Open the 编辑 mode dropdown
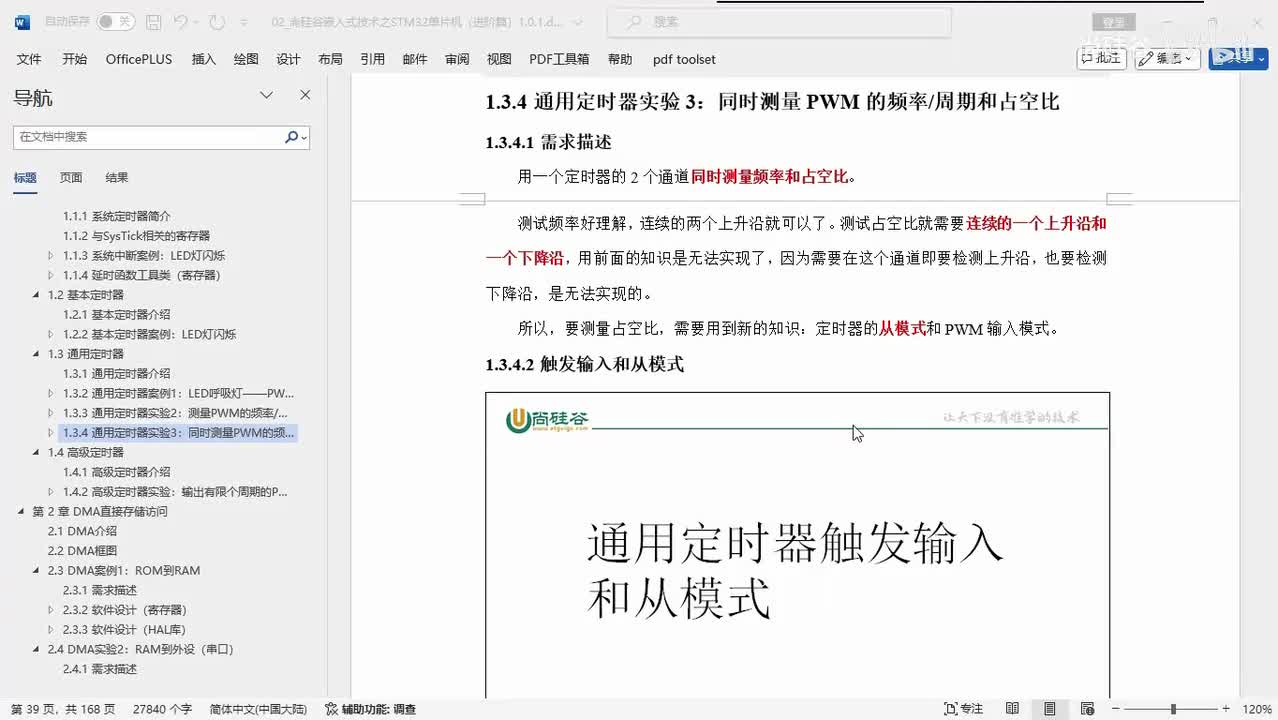Screen dimensions: 1278x720 coord(1167,58)
